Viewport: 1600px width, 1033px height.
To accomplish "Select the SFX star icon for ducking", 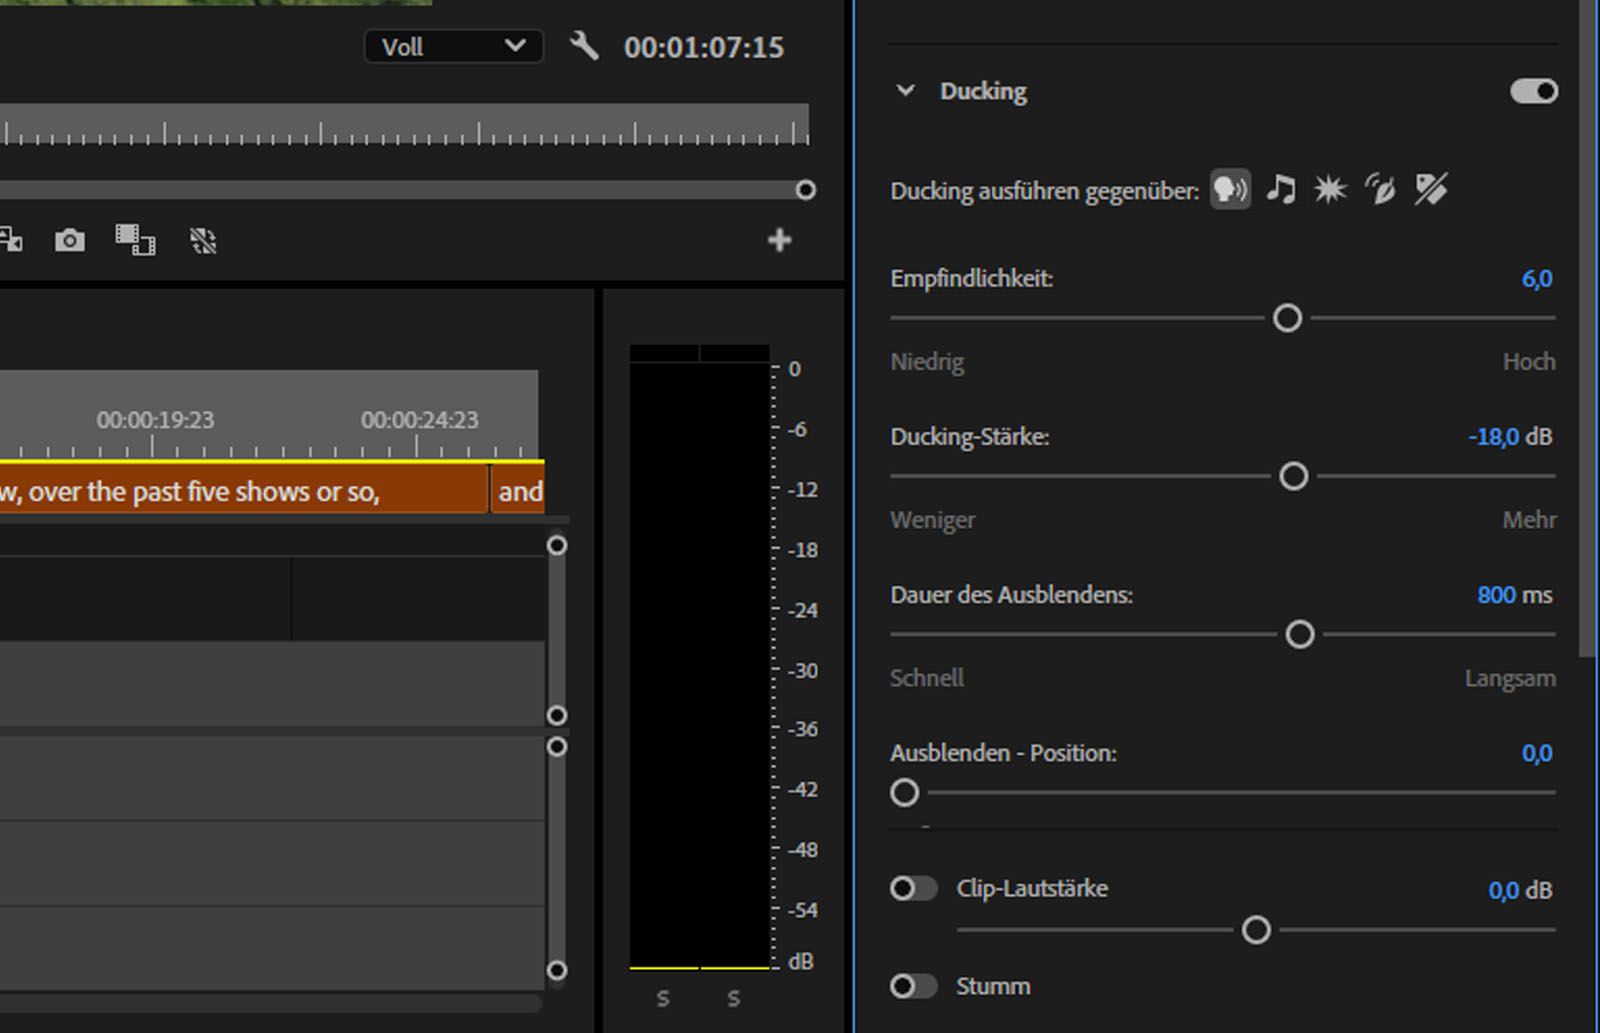I will [x=1329, y=188].
